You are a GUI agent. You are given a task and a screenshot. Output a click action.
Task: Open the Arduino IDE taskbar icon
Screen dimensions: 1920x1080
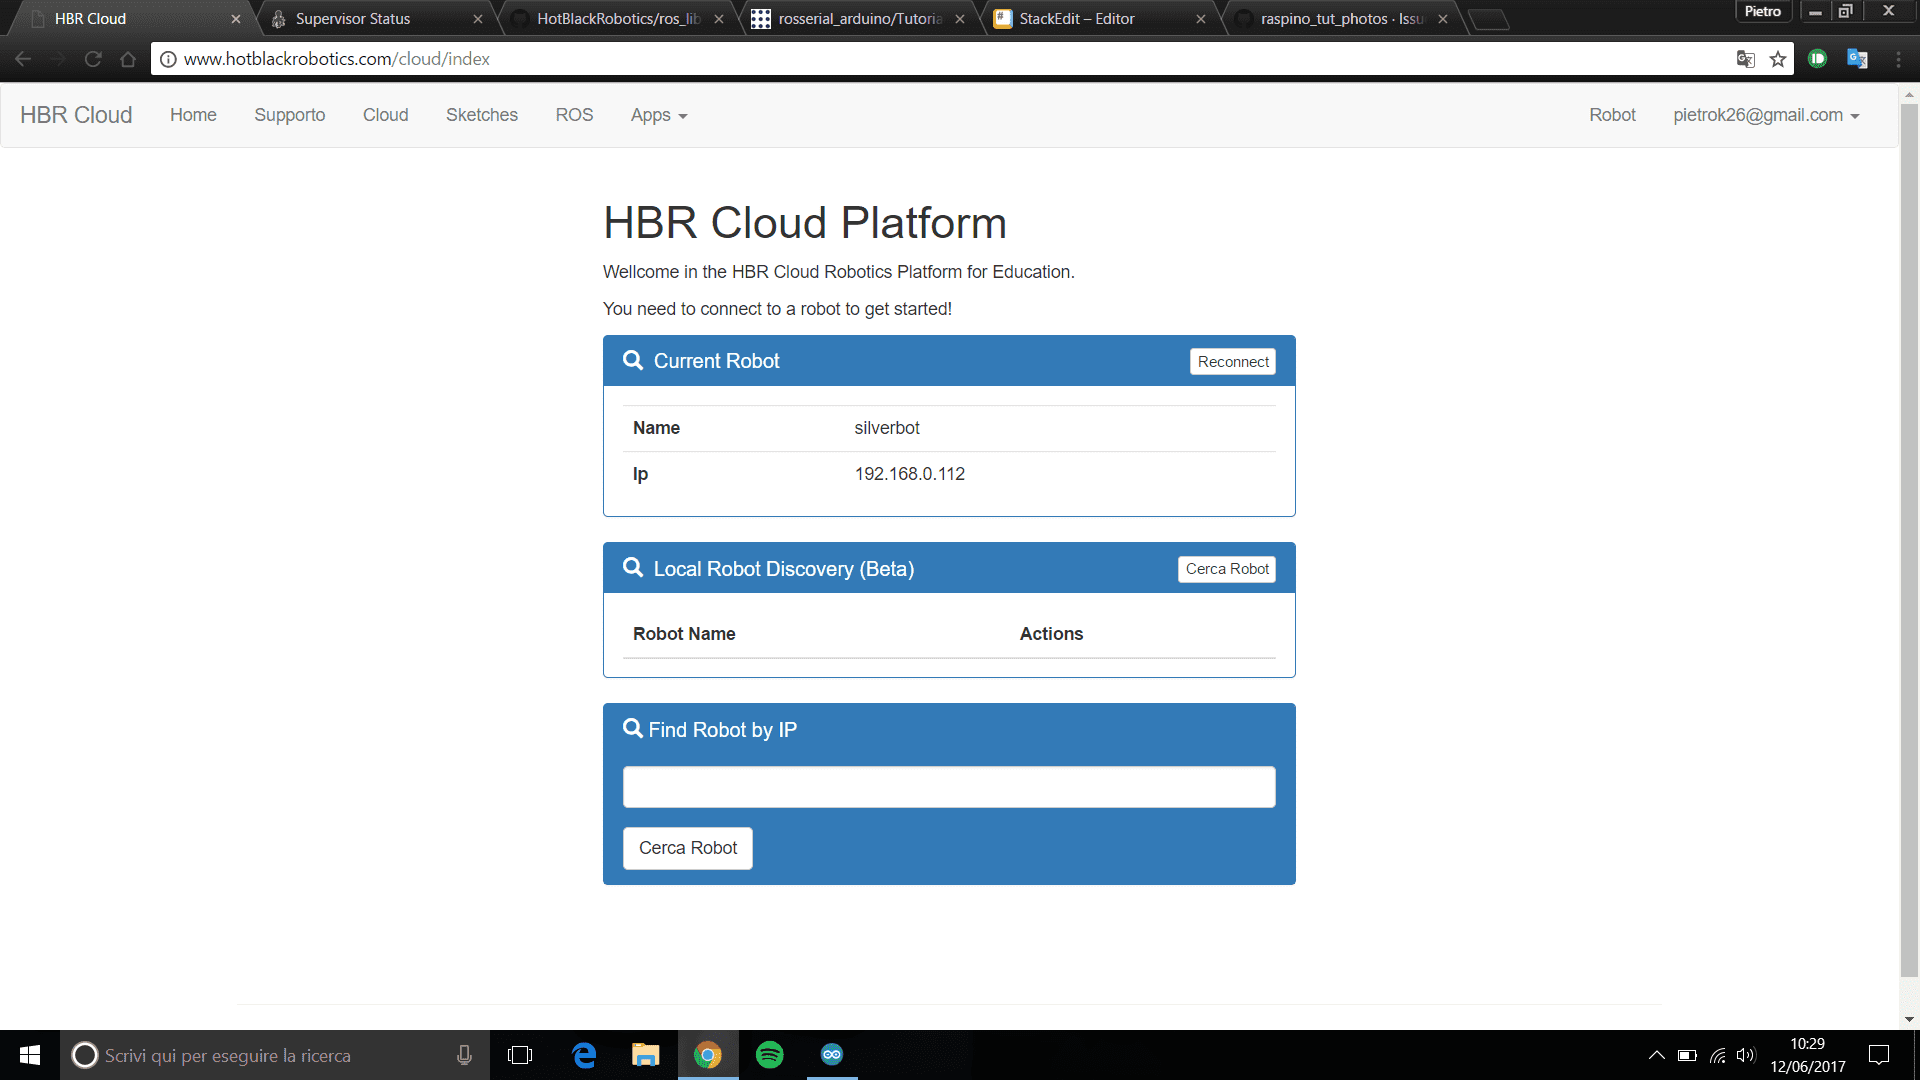click(x=831, y=1055)
